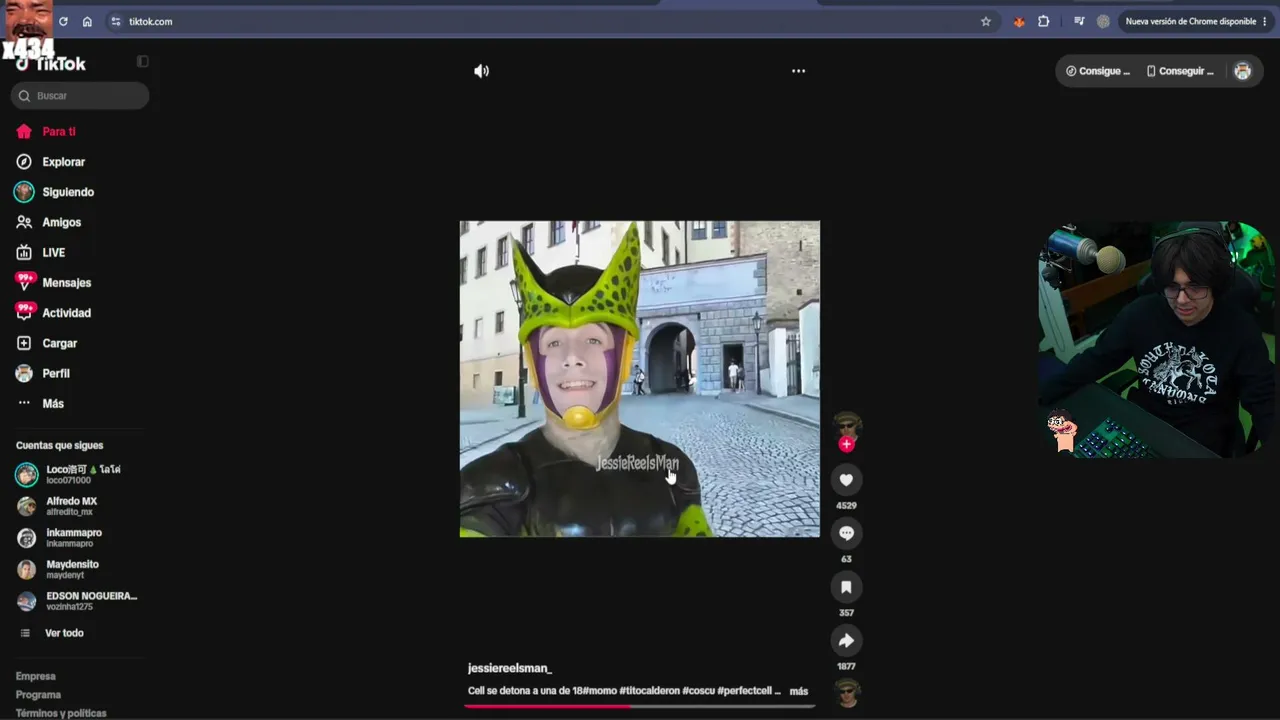Click the #titocalderon hashtag
The image size is (1280, 720).
[649, 691]
